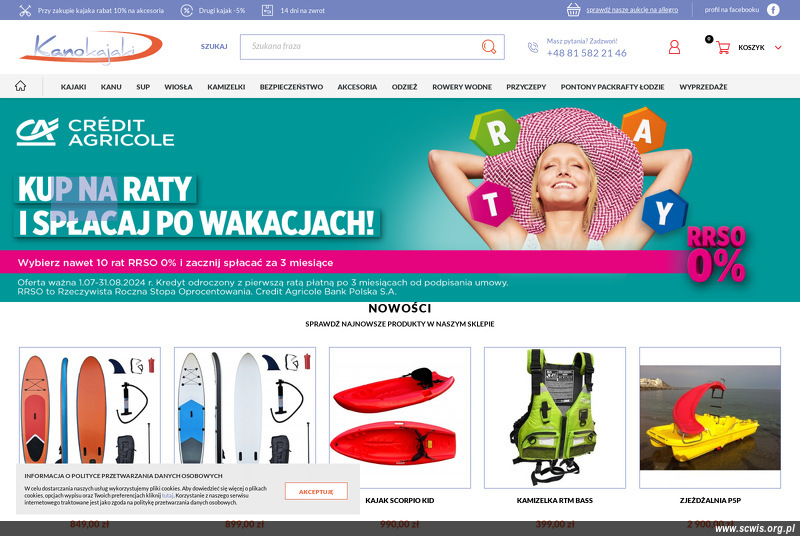Open the Akcesoria menu

[x=357, y=87]
